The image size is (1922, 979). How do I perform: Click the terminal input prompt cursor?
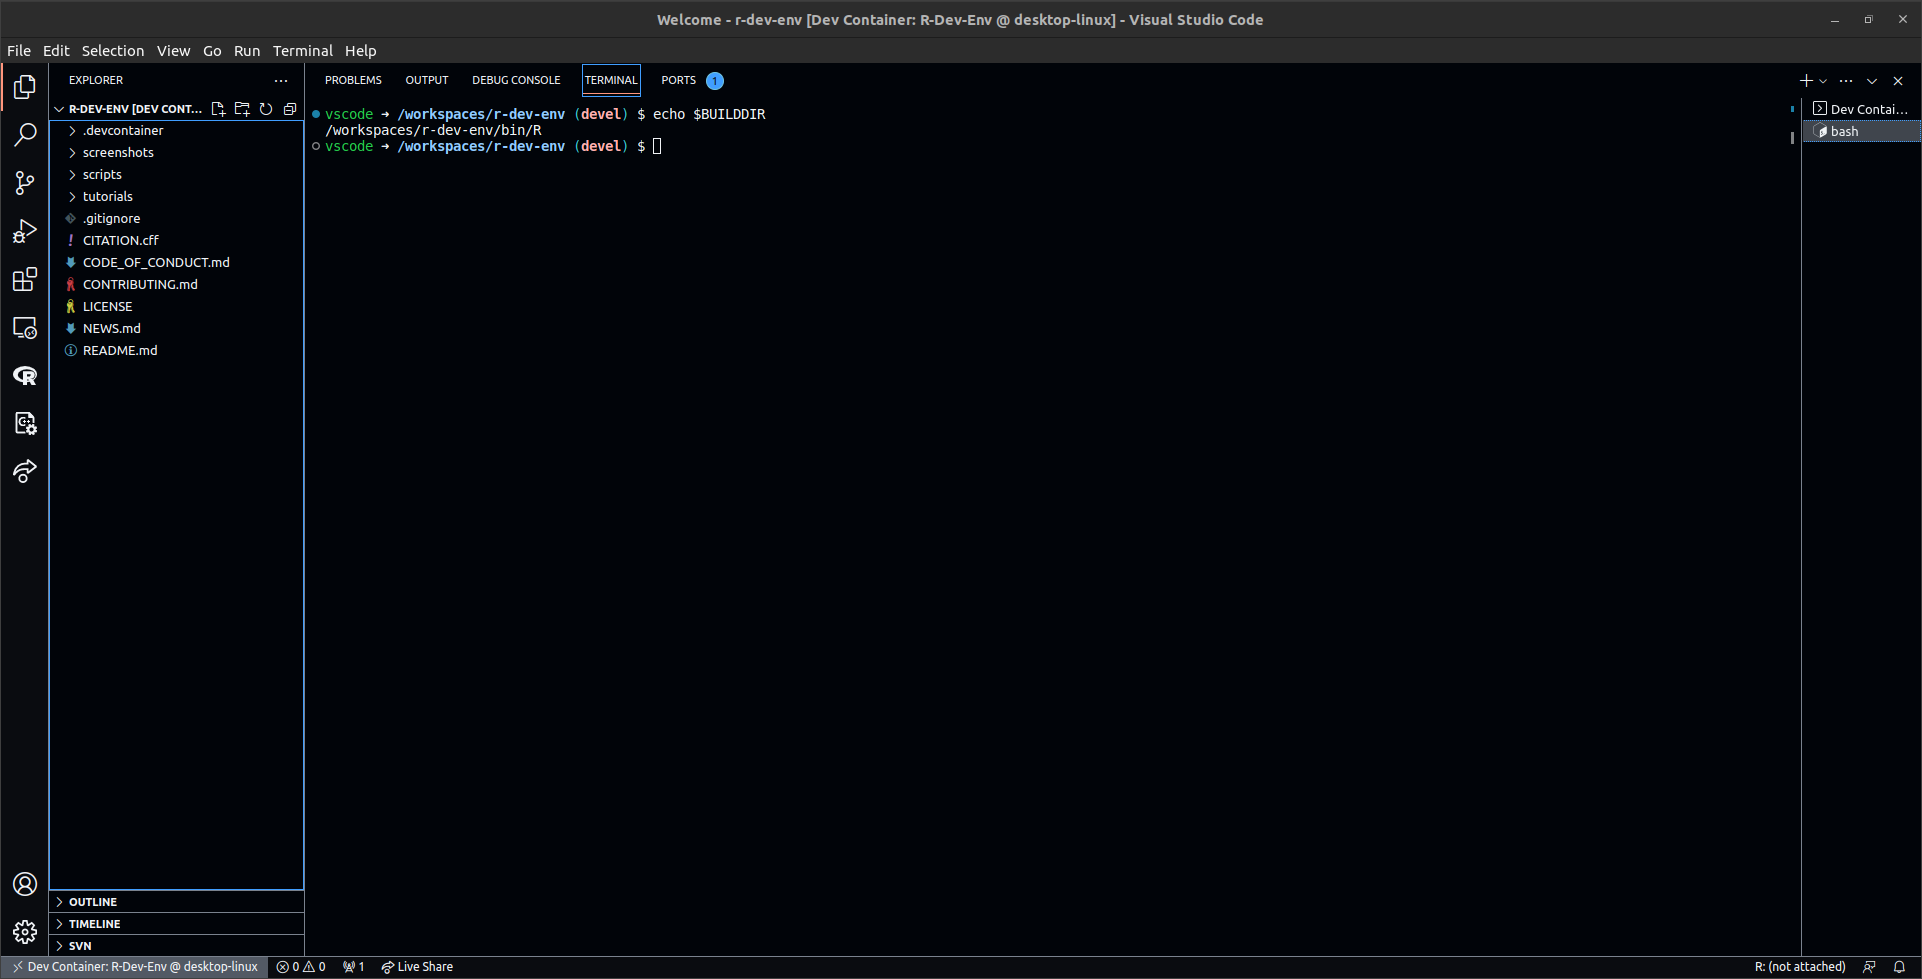pyautogui.click(x=657, y=146)
